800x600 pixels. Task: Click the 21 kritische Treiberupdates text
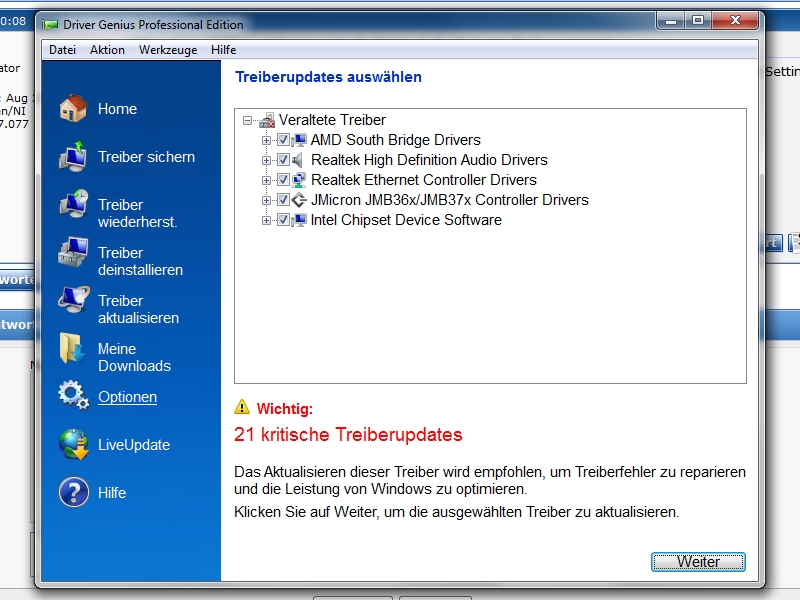pos(348,435)
